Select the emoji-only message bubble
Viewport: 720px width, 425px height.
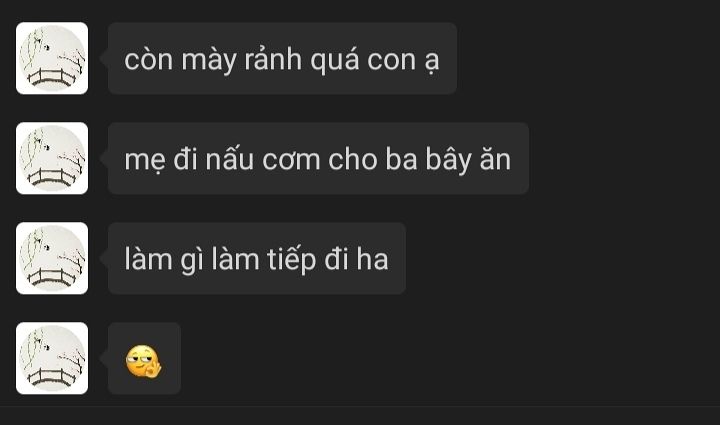144,358
